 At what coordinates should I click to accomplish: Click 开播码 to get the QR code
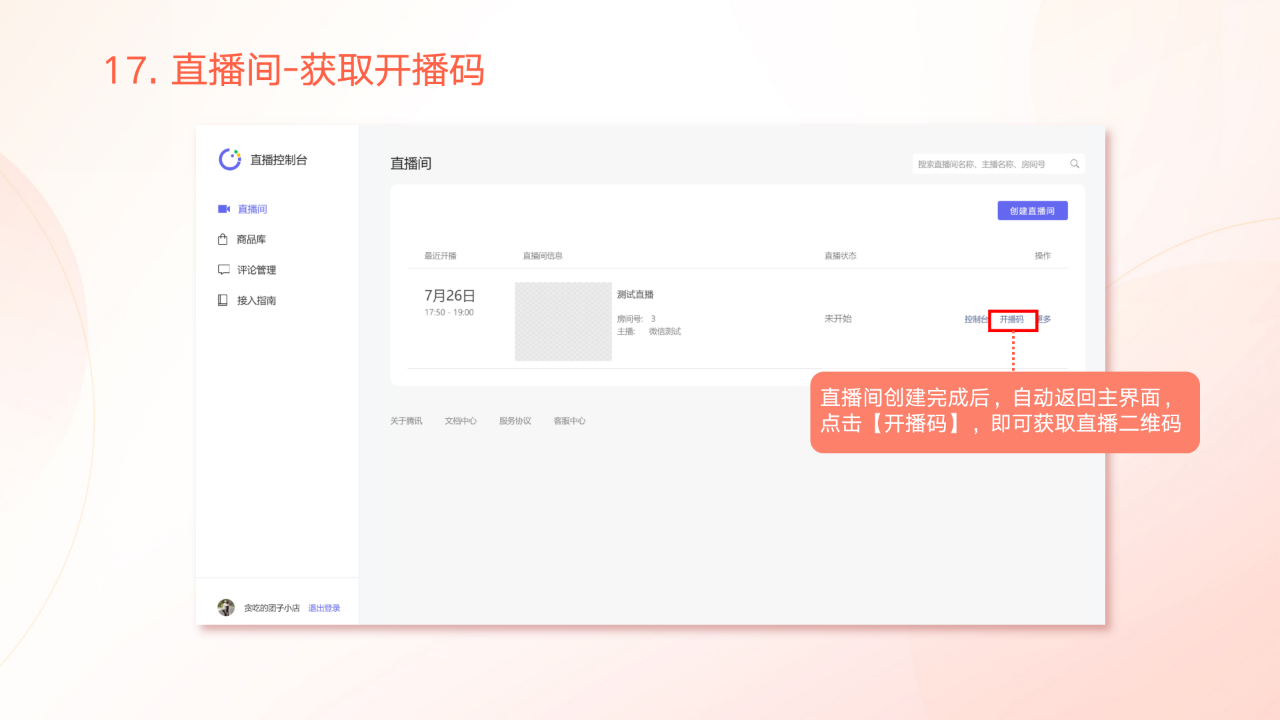[x=1012, y=319]
